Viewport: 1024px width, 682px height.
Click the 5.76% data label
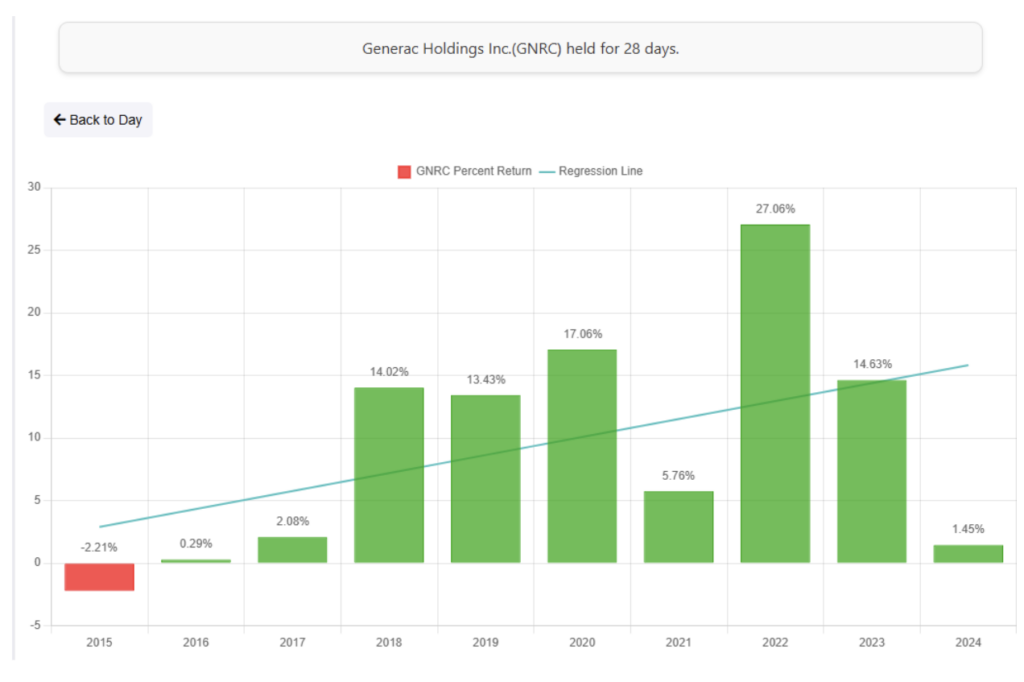coord(679,476)
